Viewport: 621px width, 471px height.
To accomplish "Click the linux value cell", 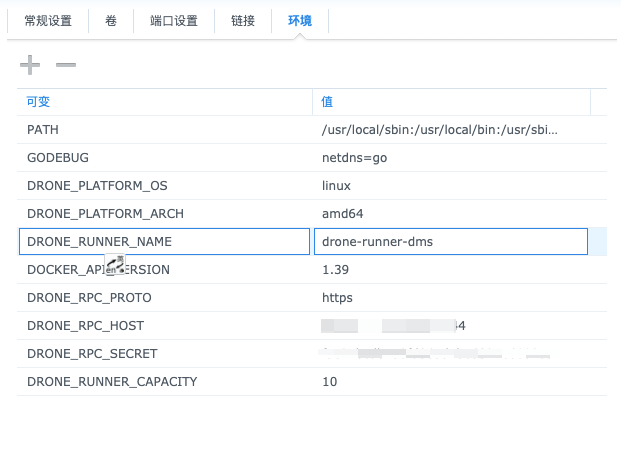I will coord(336,186).
